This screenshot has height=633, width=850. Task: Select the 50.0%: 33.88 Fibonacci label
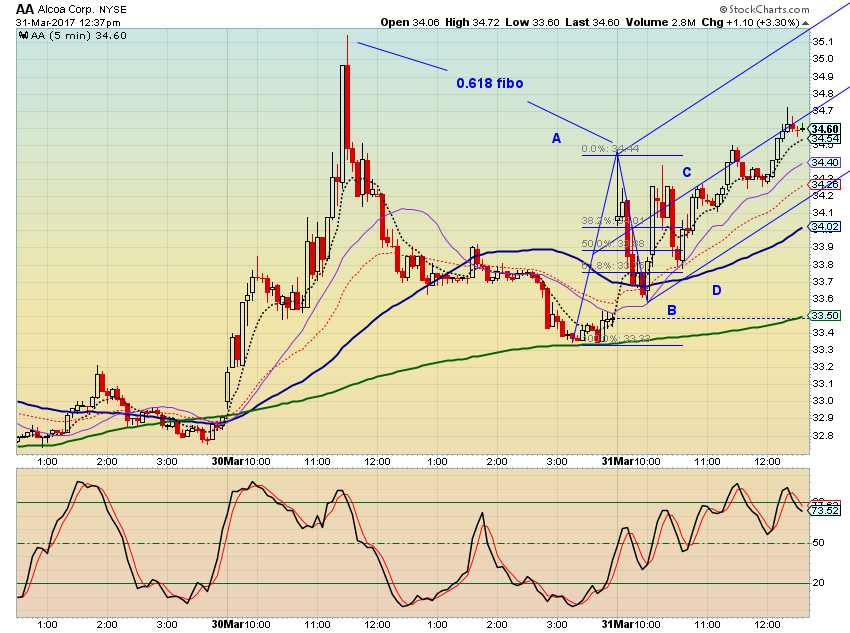(613, 243)
